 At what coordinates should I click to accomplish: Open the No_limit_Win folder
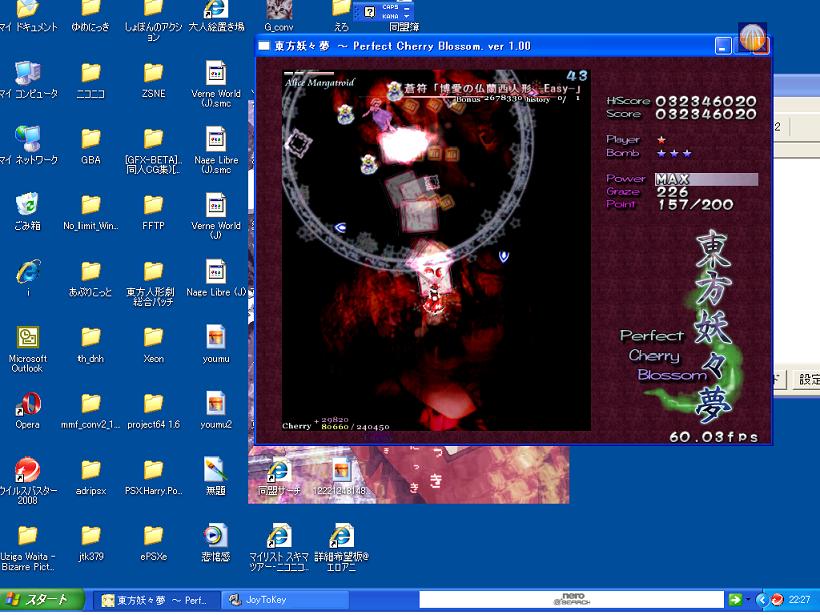click(x=90, y=211)
